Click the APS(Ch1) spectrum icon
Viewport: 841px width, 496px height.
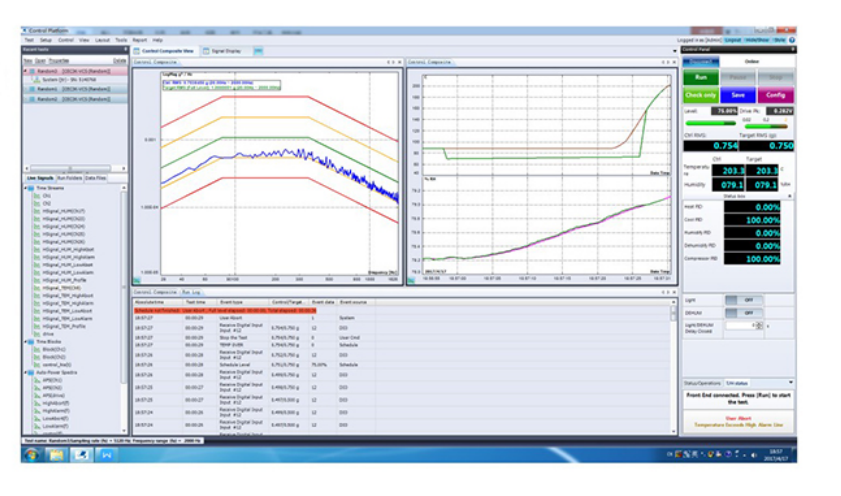coord(37,380)
